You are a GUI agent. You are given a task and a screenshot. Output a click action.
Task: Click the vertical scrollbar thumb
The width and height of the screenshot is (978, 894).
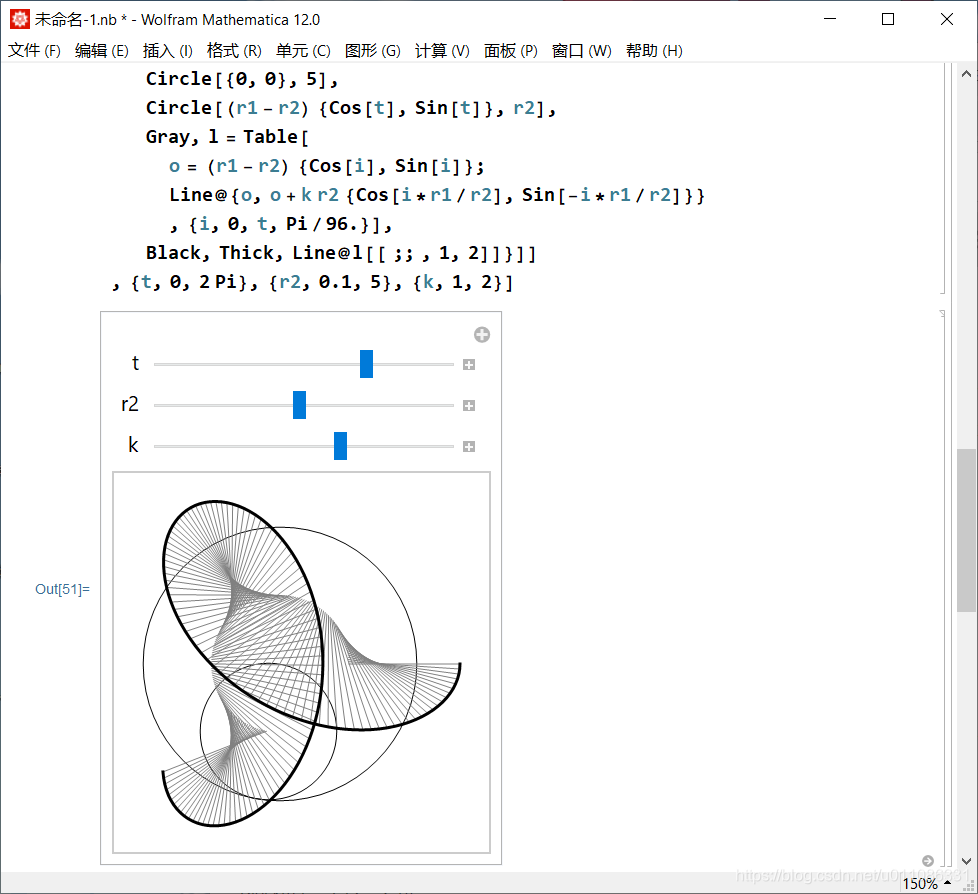[966, 530]
